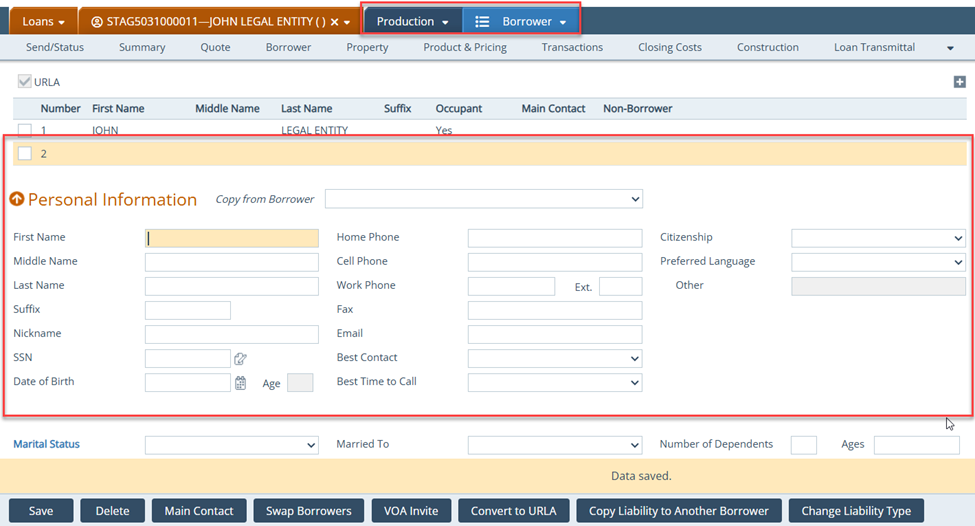Viewport: 975px width, 526px height.
Task: Open the Production dropdown menu
Action: pos(412,22)
